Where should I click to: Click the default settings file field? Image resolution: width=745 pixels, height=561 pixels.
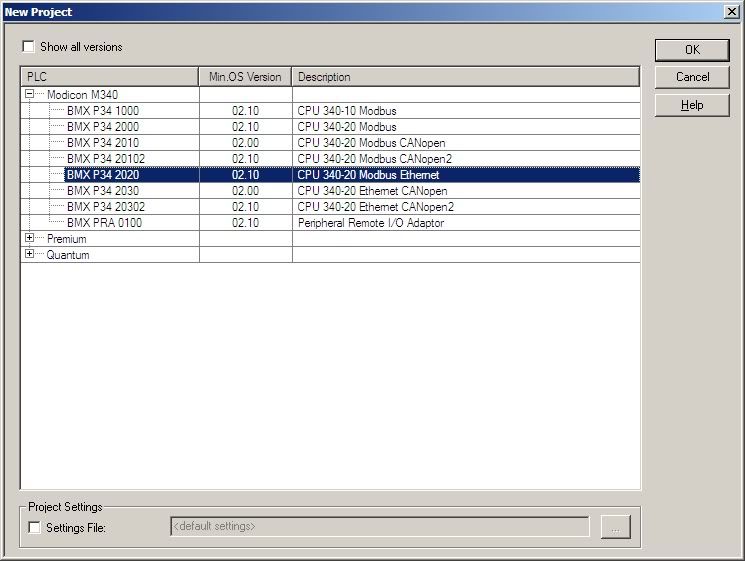pos(380,526)
